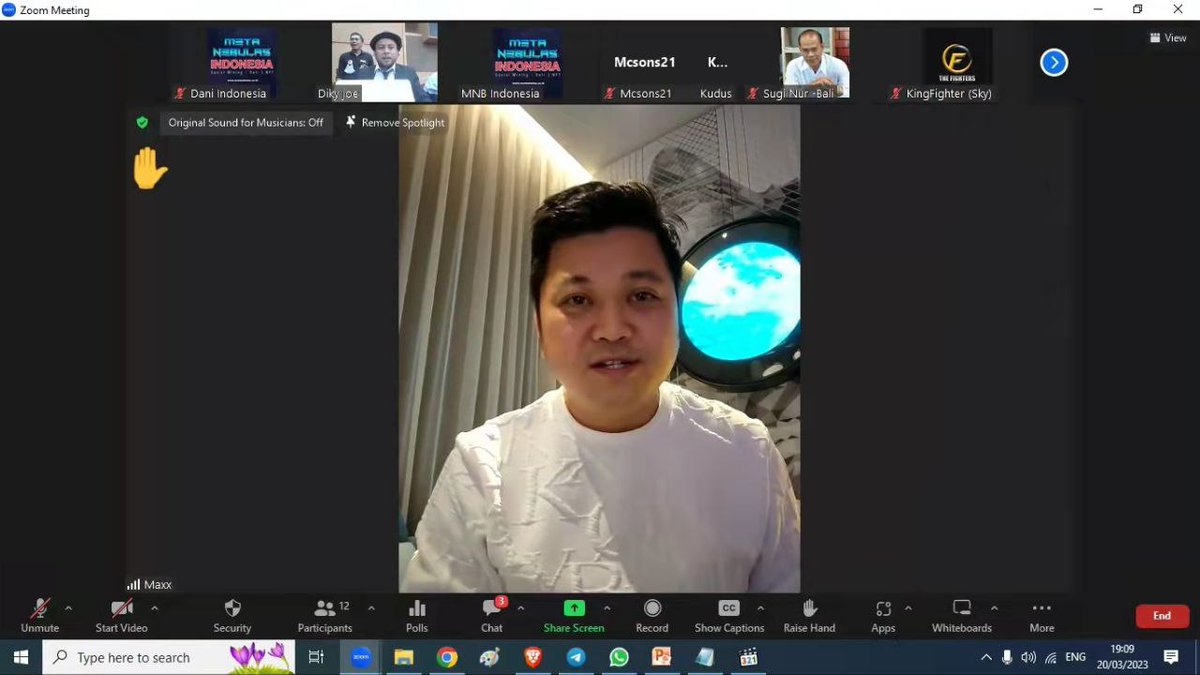Viewport: 1200px width, 675px height.
Task: Expand caption options arrow next to Show Captions
Action: pyautogui.click(x=760, y=608)
